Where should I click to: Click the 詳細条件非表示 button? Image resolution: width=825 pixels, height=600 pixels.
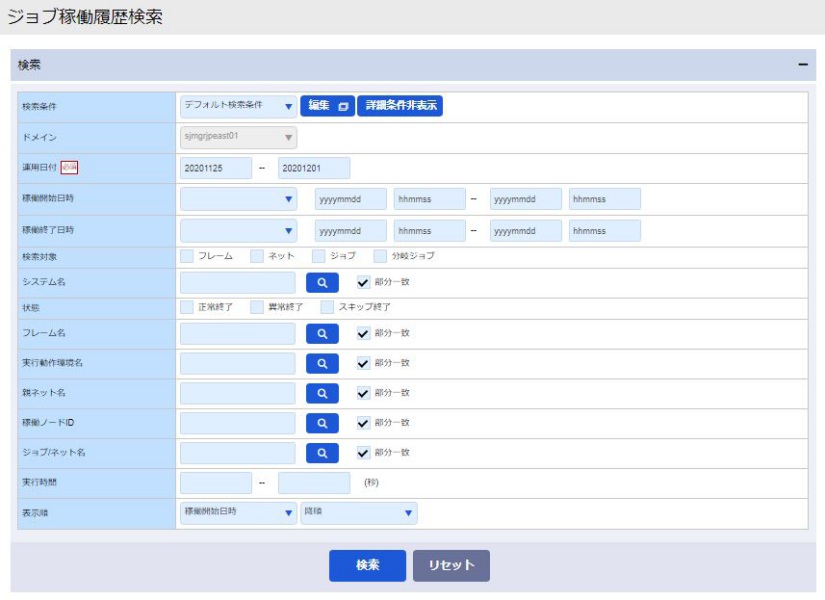point(400,106)
